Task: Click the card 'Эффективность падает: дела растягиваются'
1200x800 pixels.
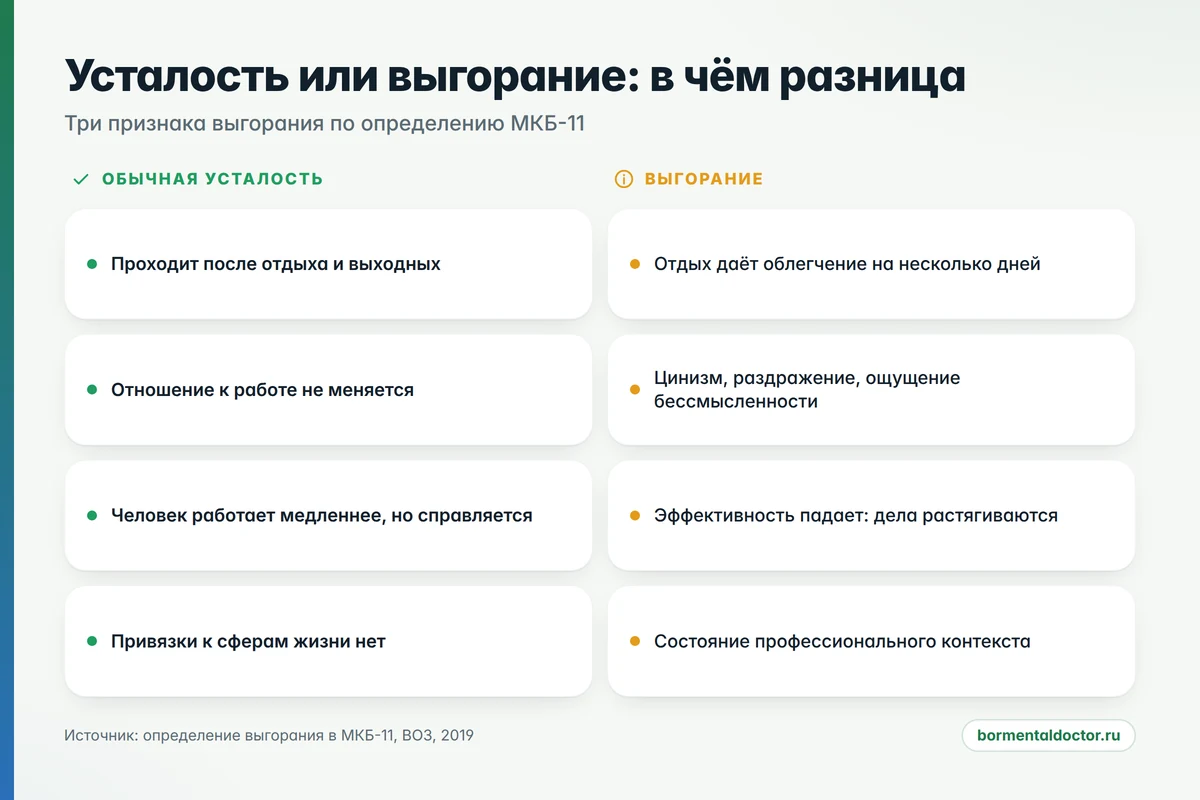Action: pos(871,516)
